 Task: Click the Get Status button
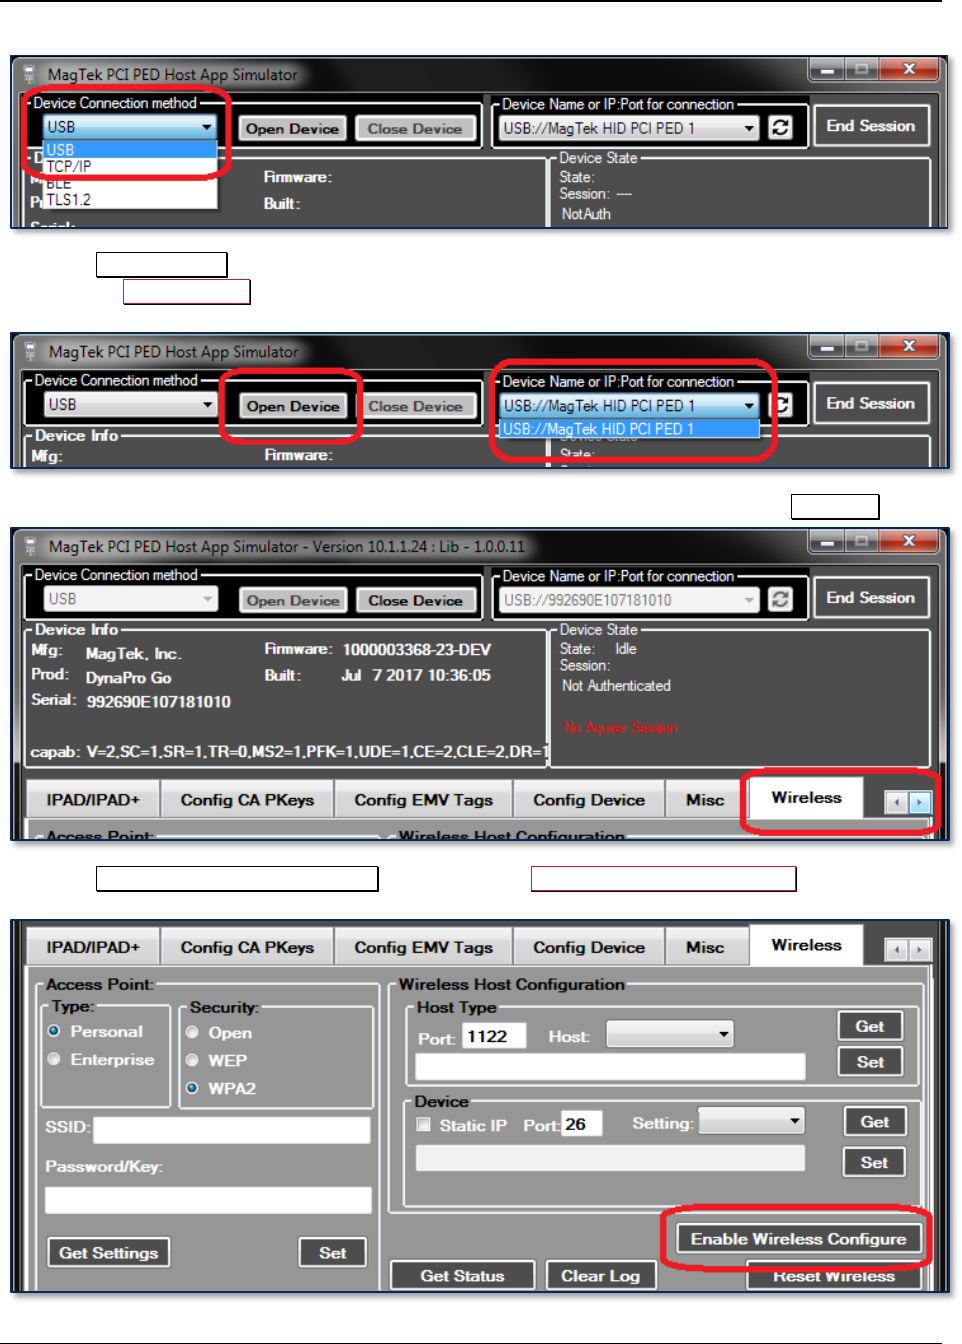coord(462,1276)
